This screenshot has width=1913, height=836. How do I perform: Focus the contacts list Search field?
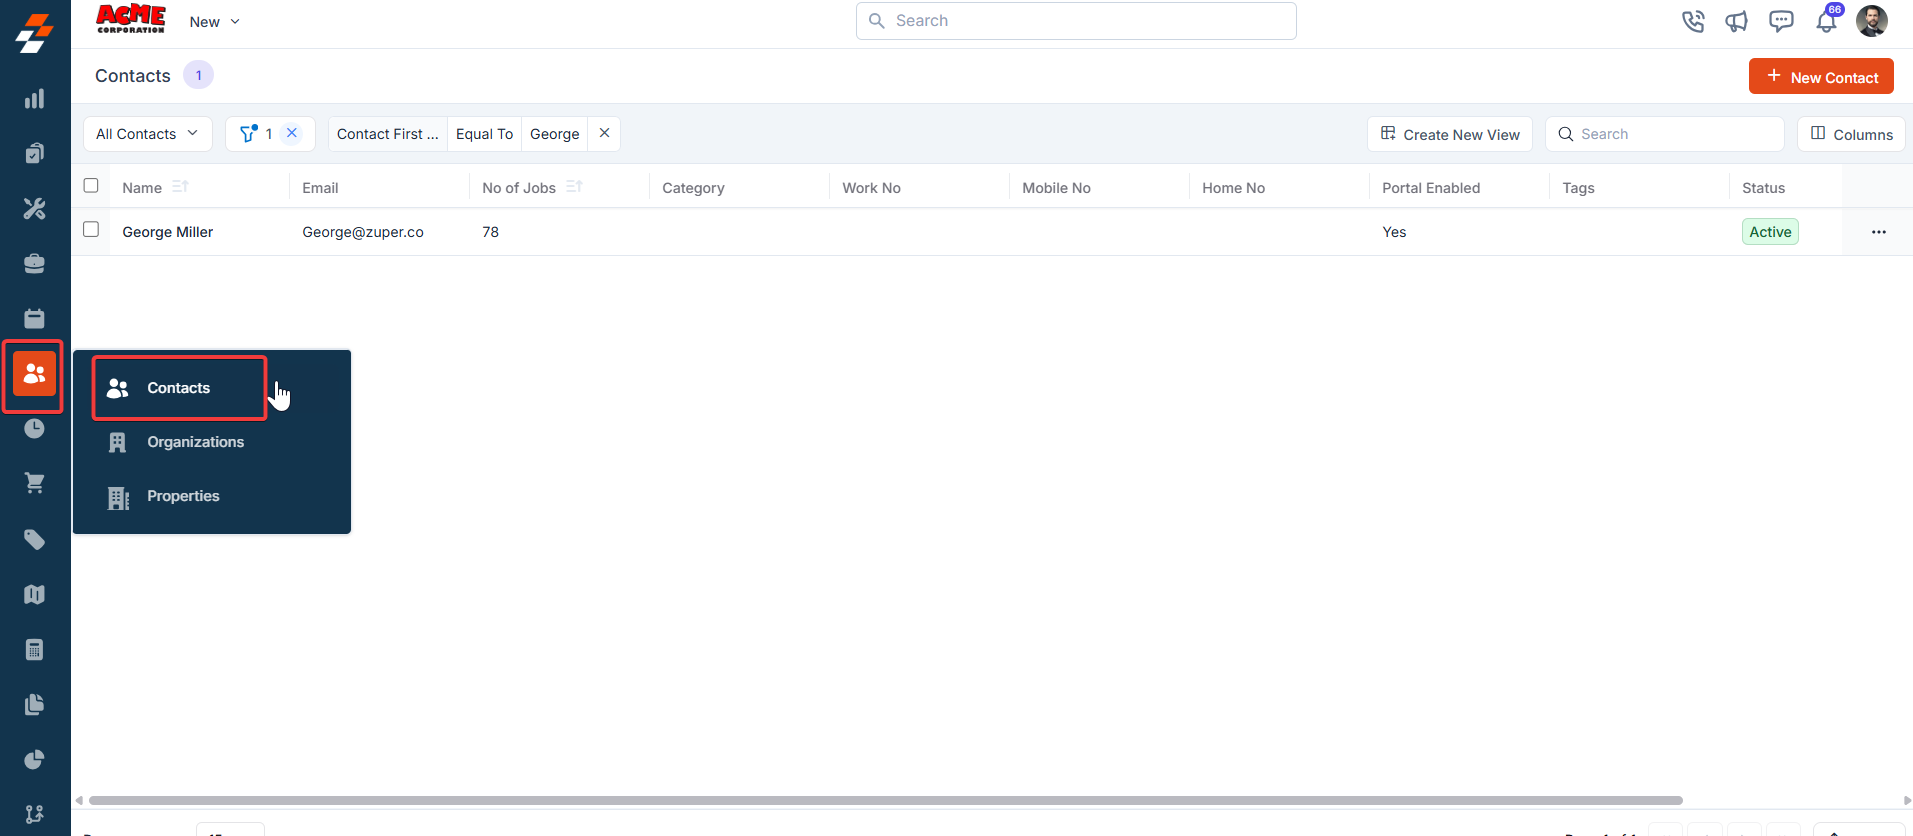(1665, 134)
